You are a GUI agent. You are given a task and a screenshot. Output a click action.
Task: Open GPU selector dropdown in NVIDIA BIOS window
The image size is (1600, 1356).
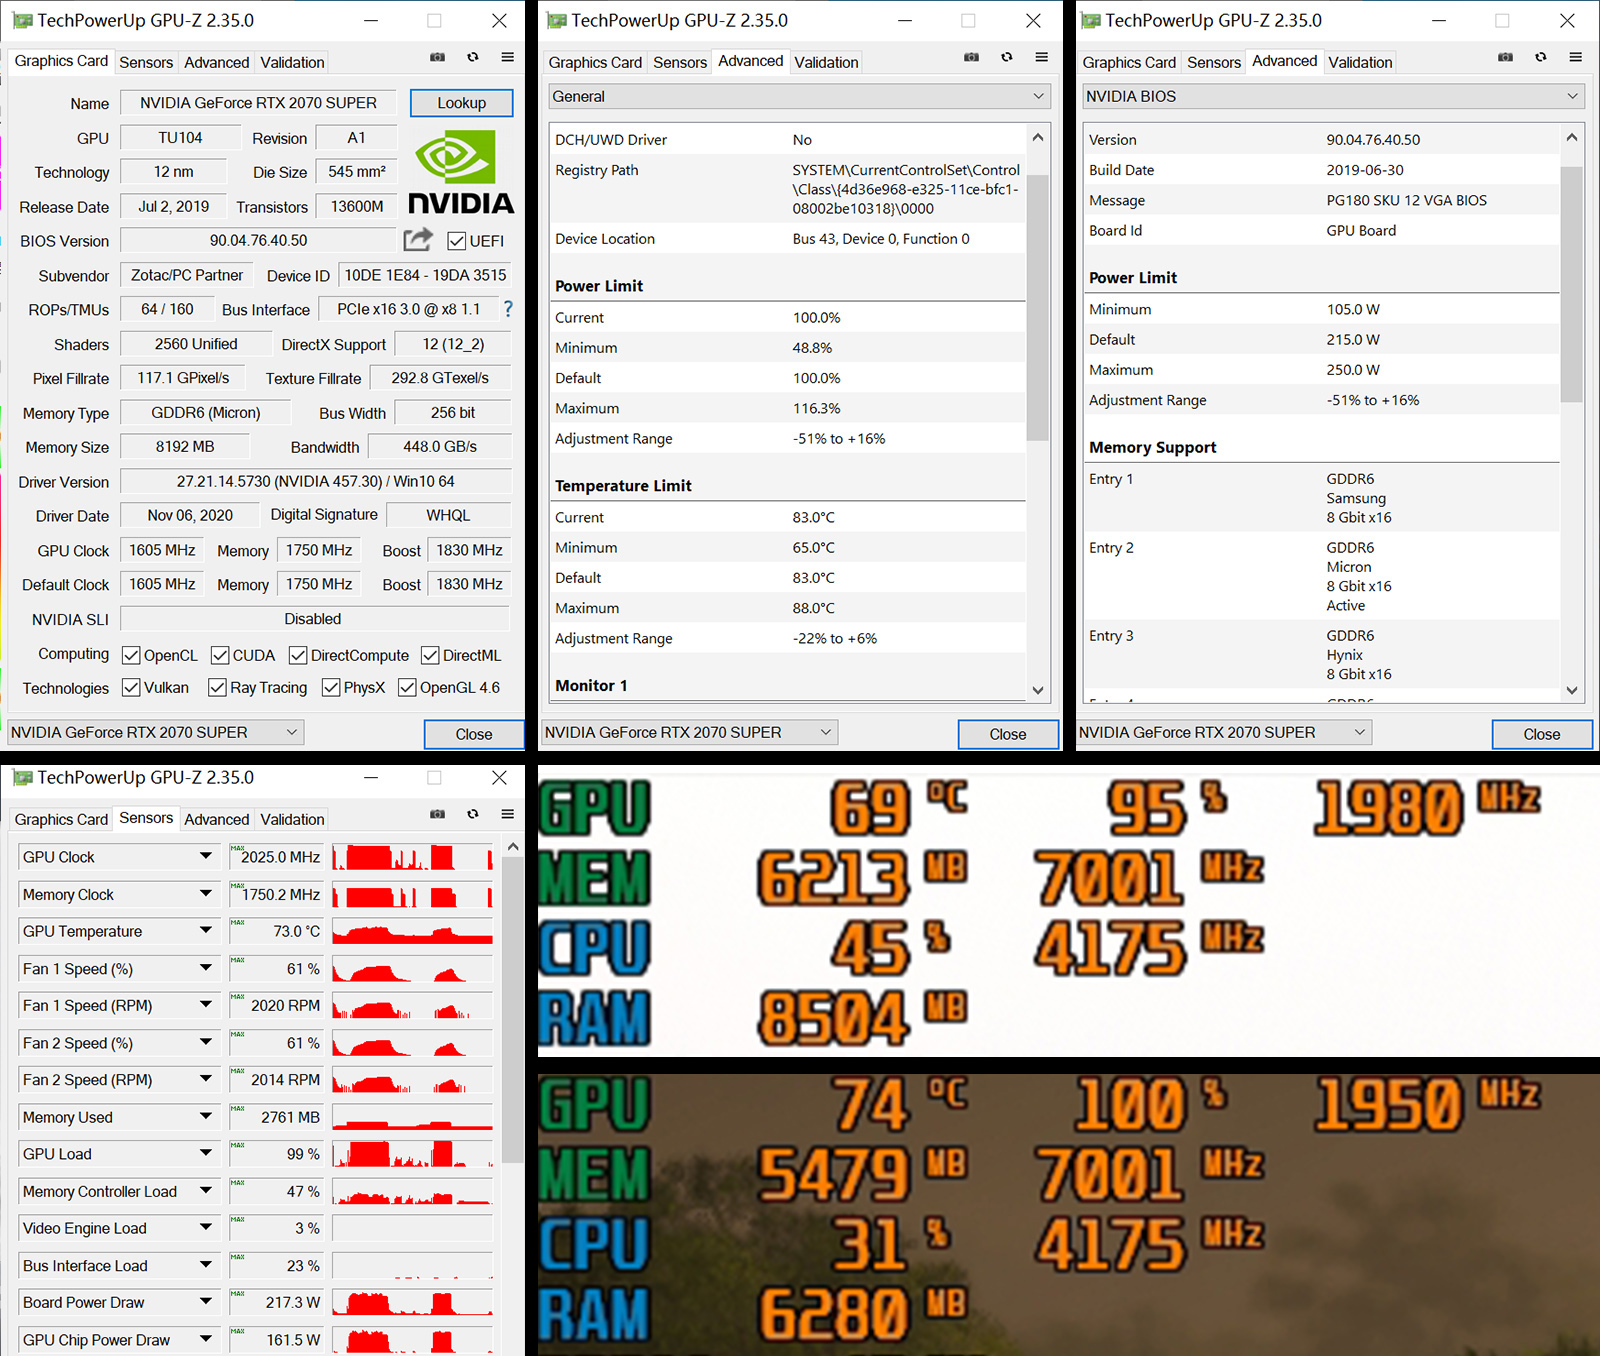click(1223, 733)
